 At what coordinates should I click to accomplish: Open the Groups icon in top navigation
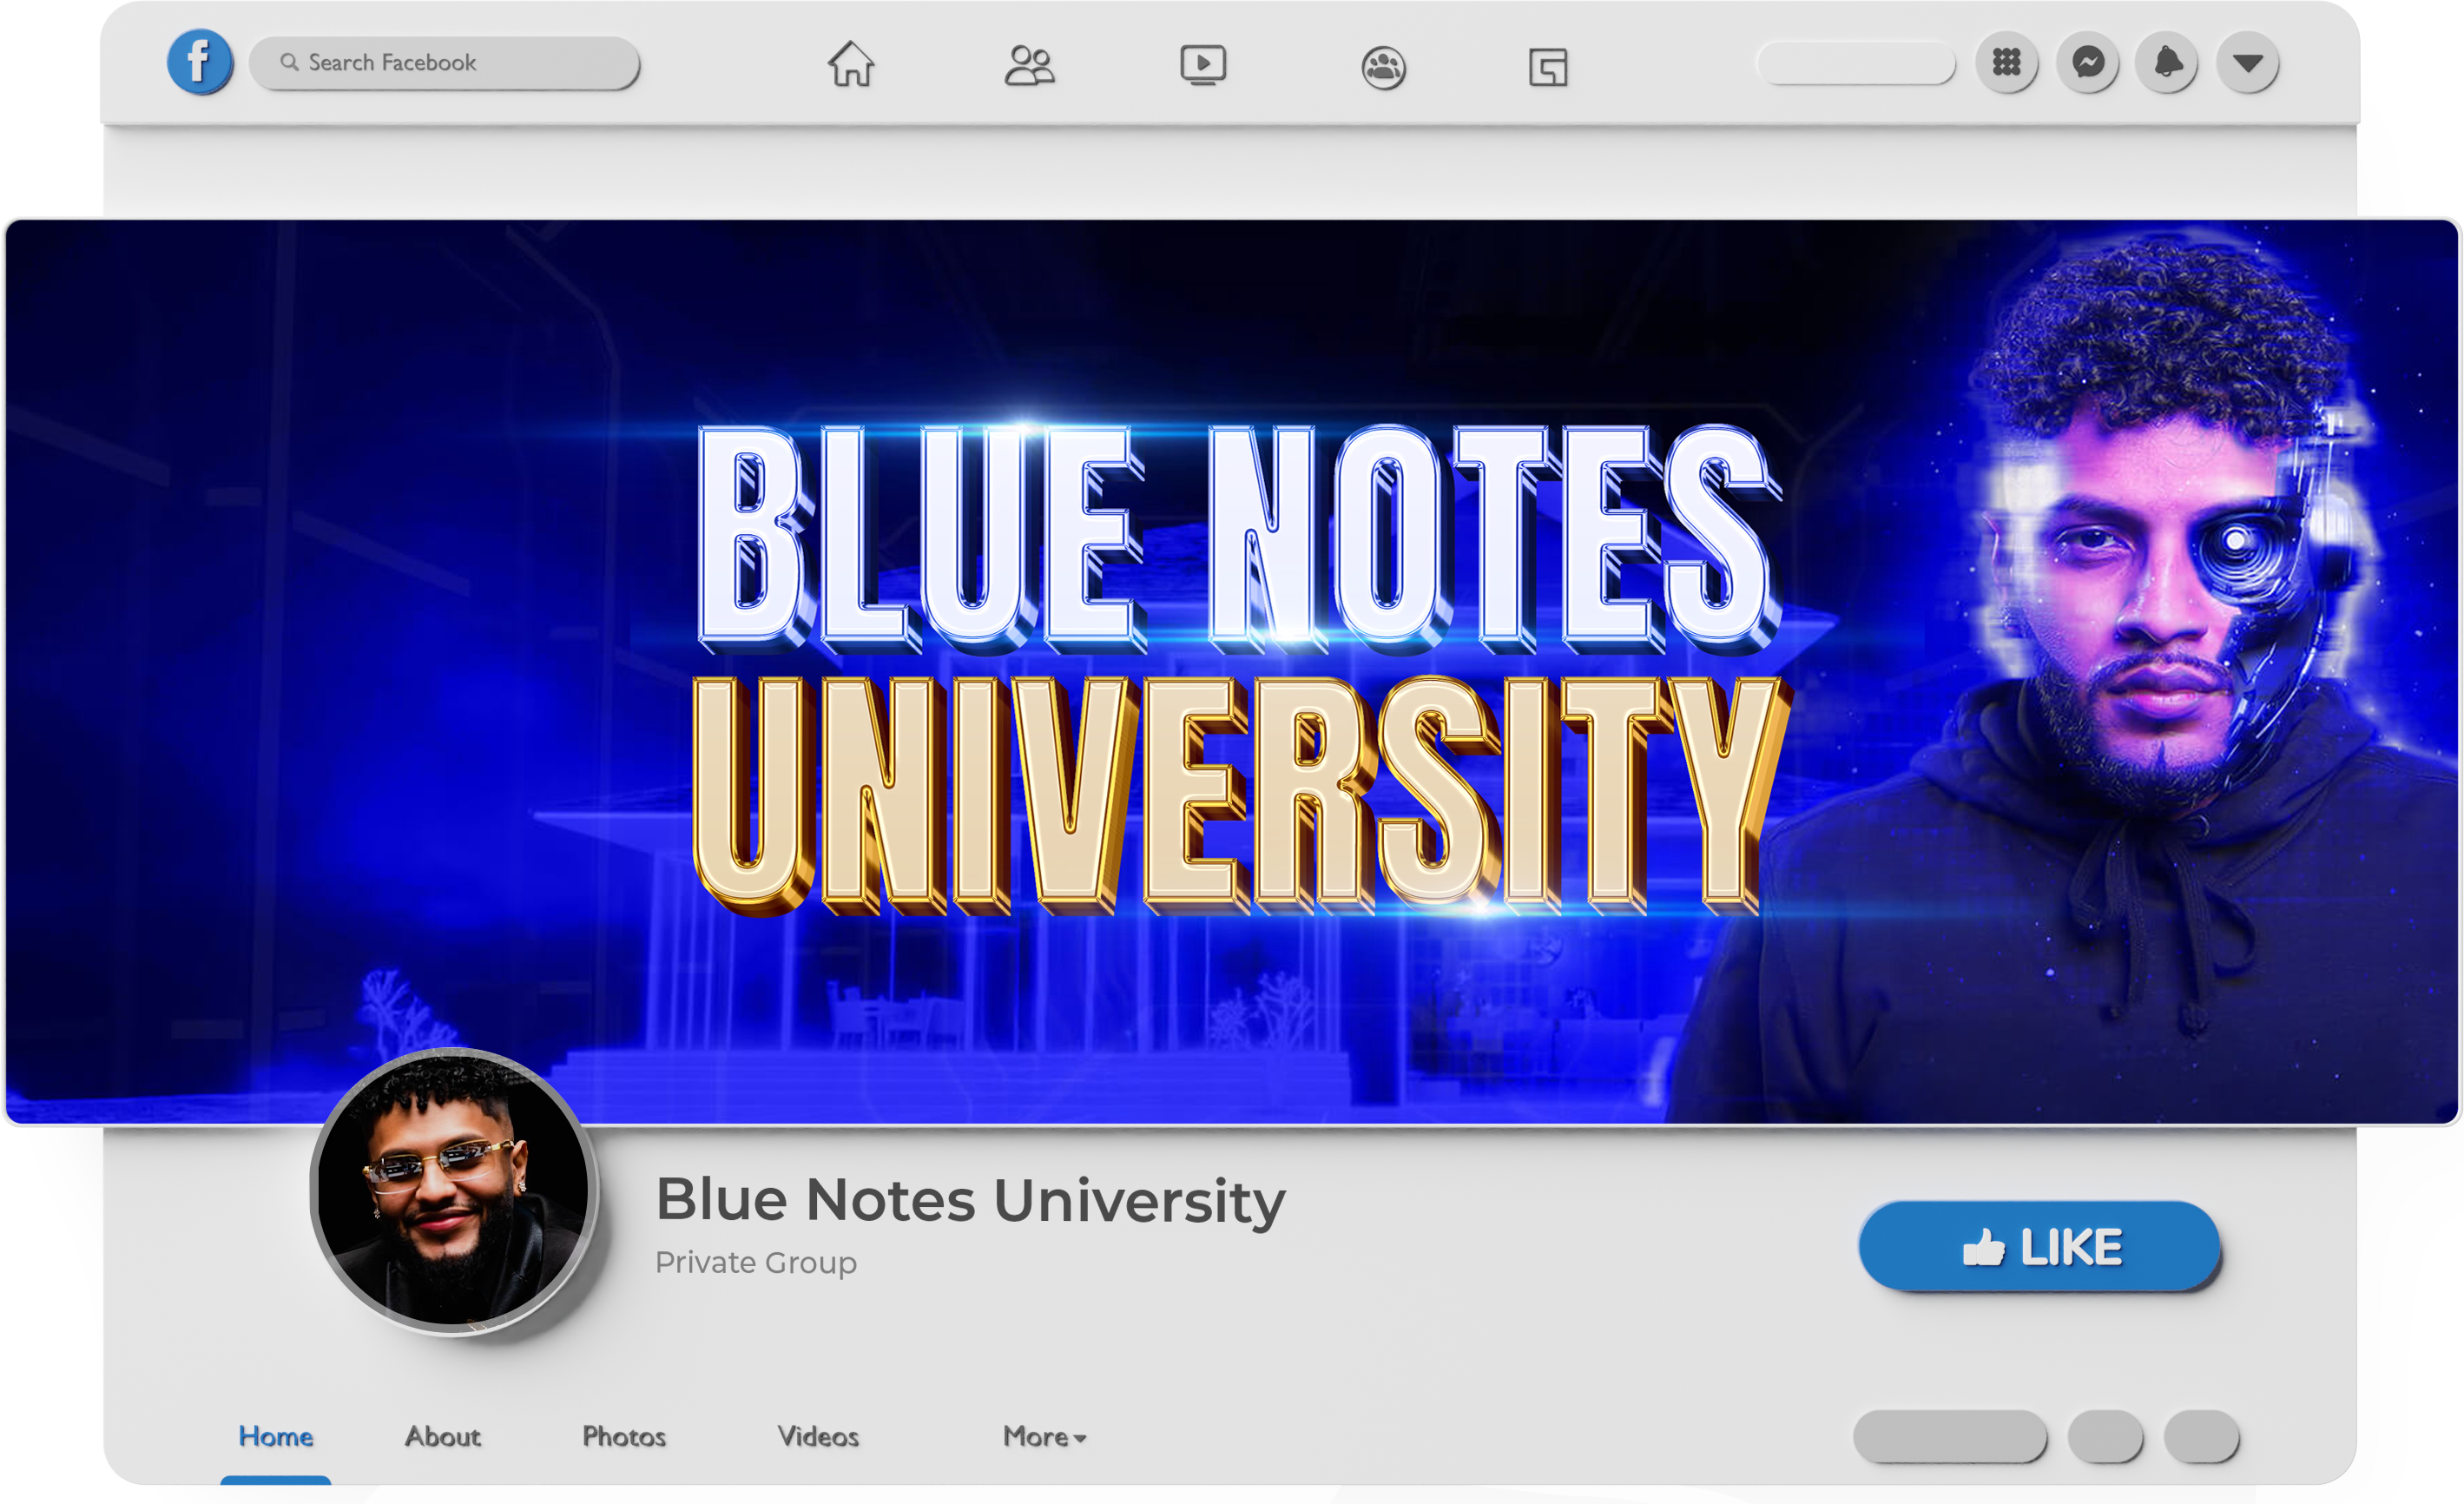click(x=1384, y=67)
